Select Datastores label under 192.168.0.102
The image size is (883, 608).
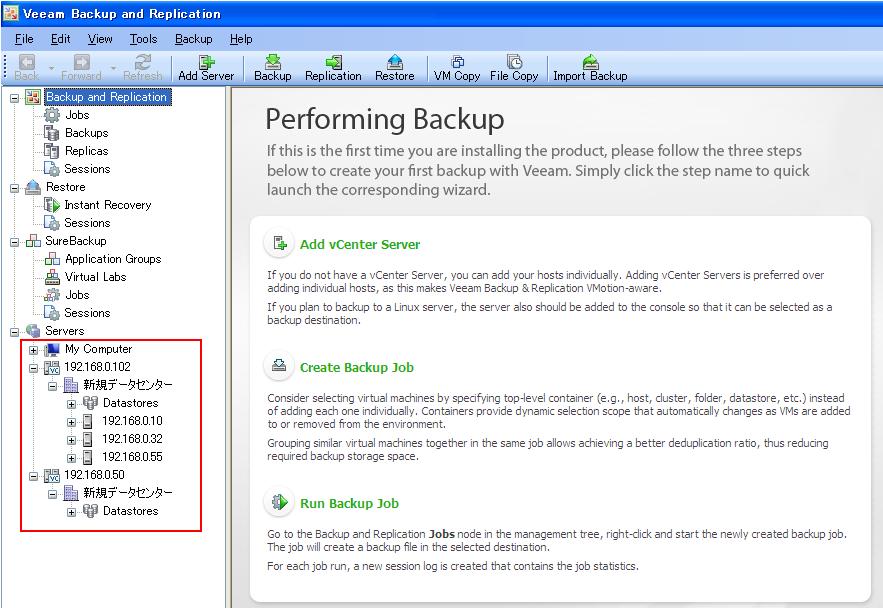click(131, 403)
